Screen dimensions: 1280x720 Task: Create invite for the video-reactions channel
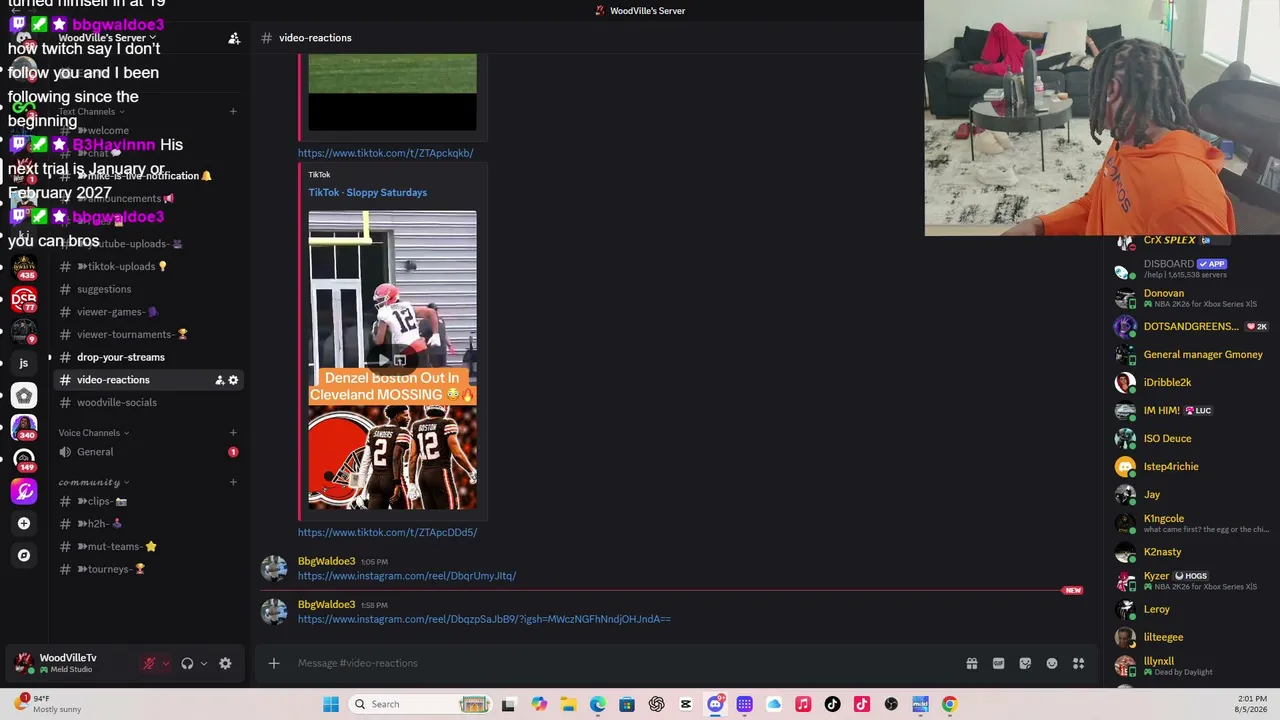click(219, 380)
